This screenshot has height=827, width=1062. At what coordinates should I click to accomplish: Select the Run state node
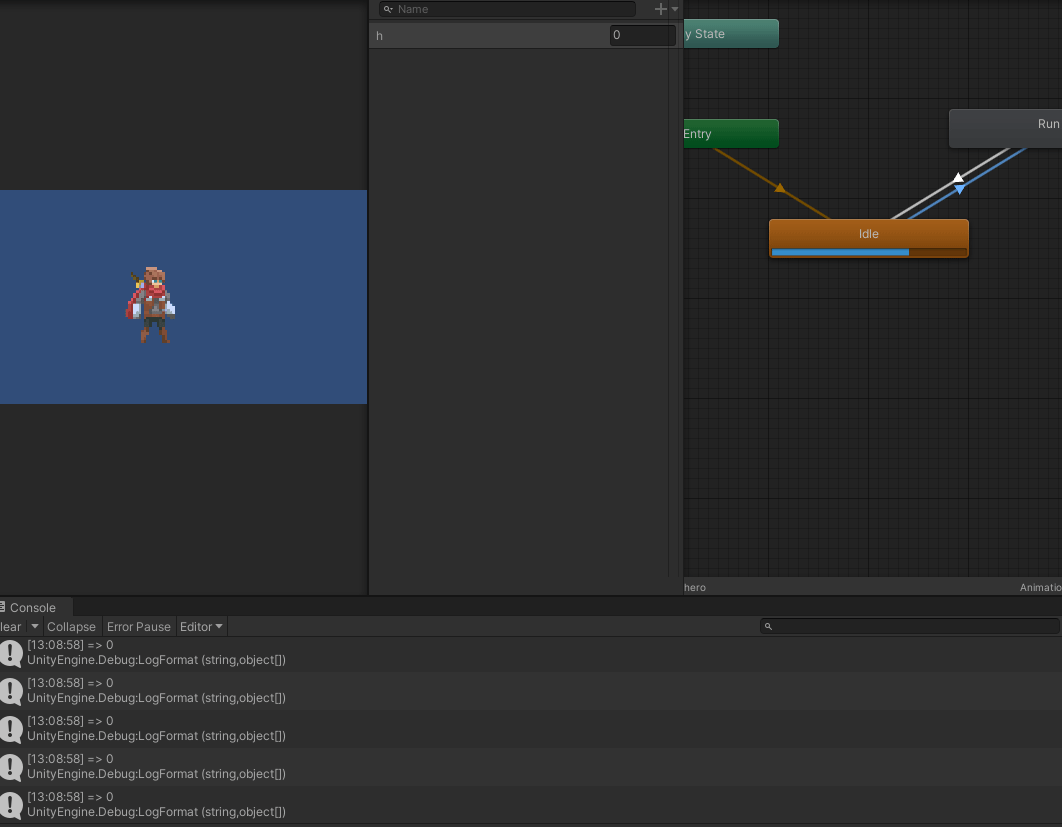(x=1006, y=128)
